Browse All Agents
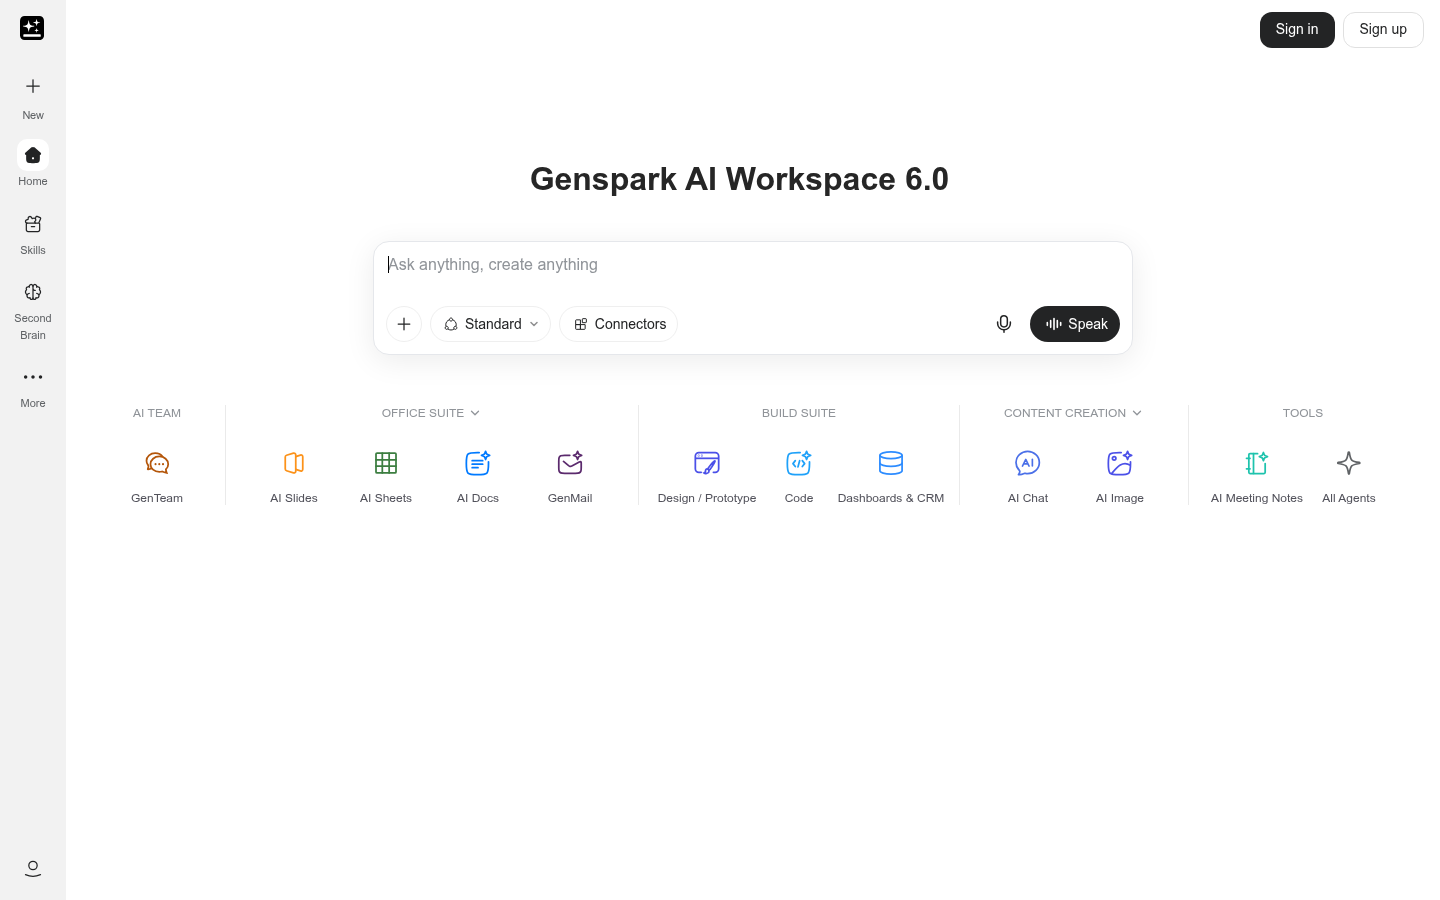Image resolution: width=1440 pixels, height=900 pixels. point(1349,476)
